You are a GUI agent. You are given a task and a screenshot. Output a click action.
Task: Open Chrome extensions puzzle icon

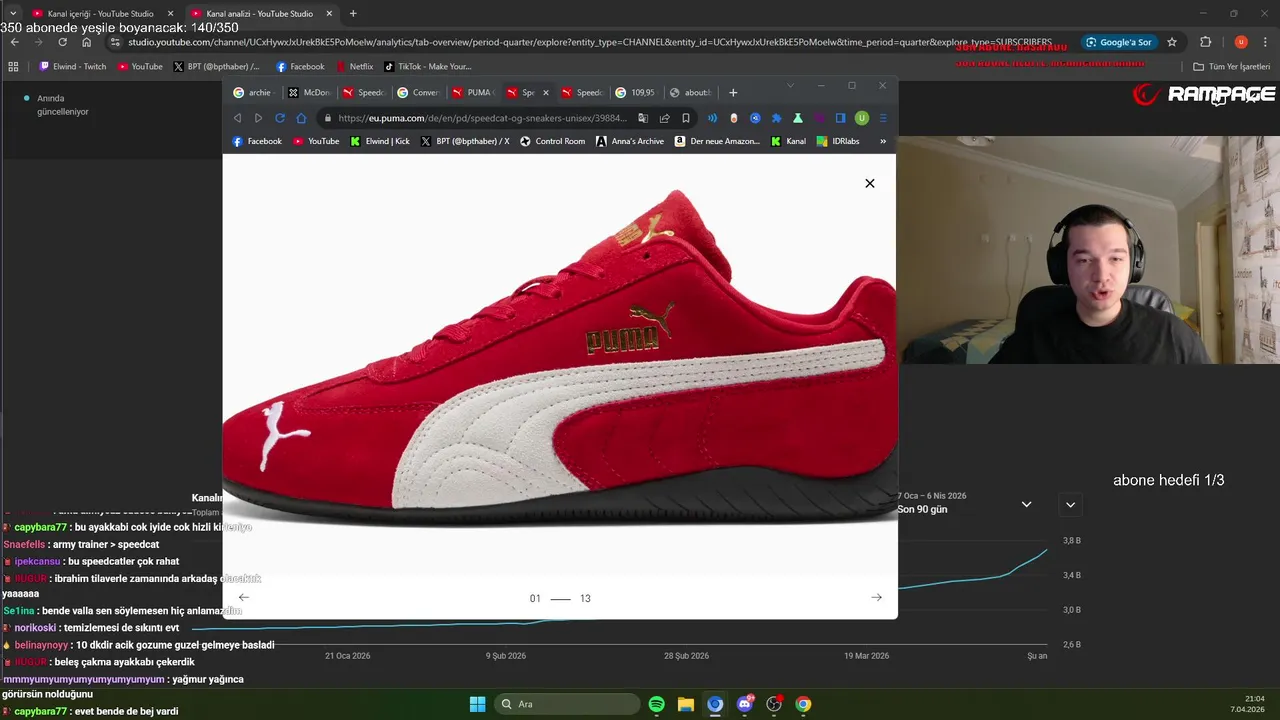(x=1205, y=42)
